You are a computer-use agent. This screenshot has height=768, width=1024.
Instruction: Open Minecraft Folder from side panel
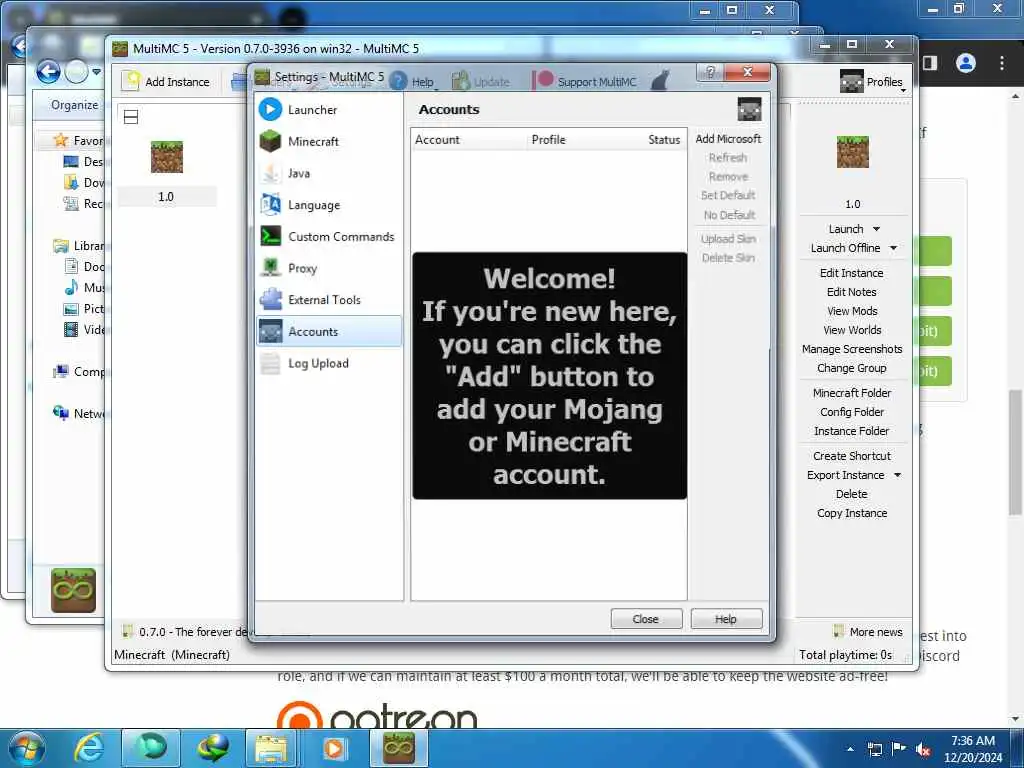[x=852, y=392]
